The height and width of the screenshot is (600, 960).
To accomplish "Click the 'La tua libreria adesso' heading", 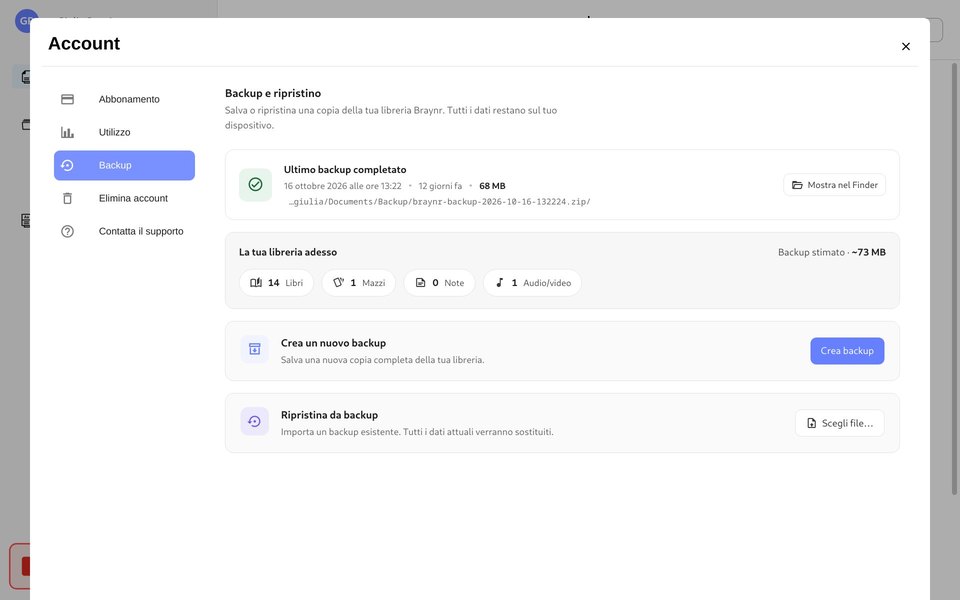I will pyautogui.click(x=288, y=252).
